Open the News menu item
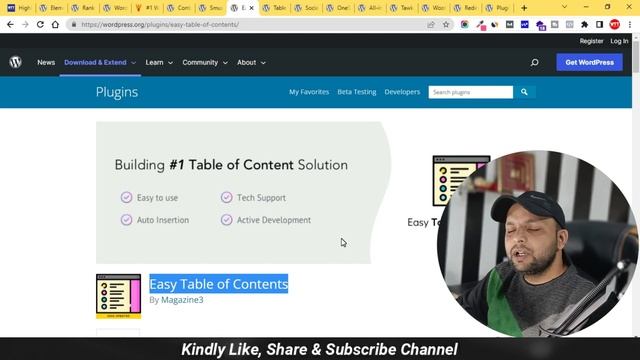The image size is (640, 360). coord(46,62)
